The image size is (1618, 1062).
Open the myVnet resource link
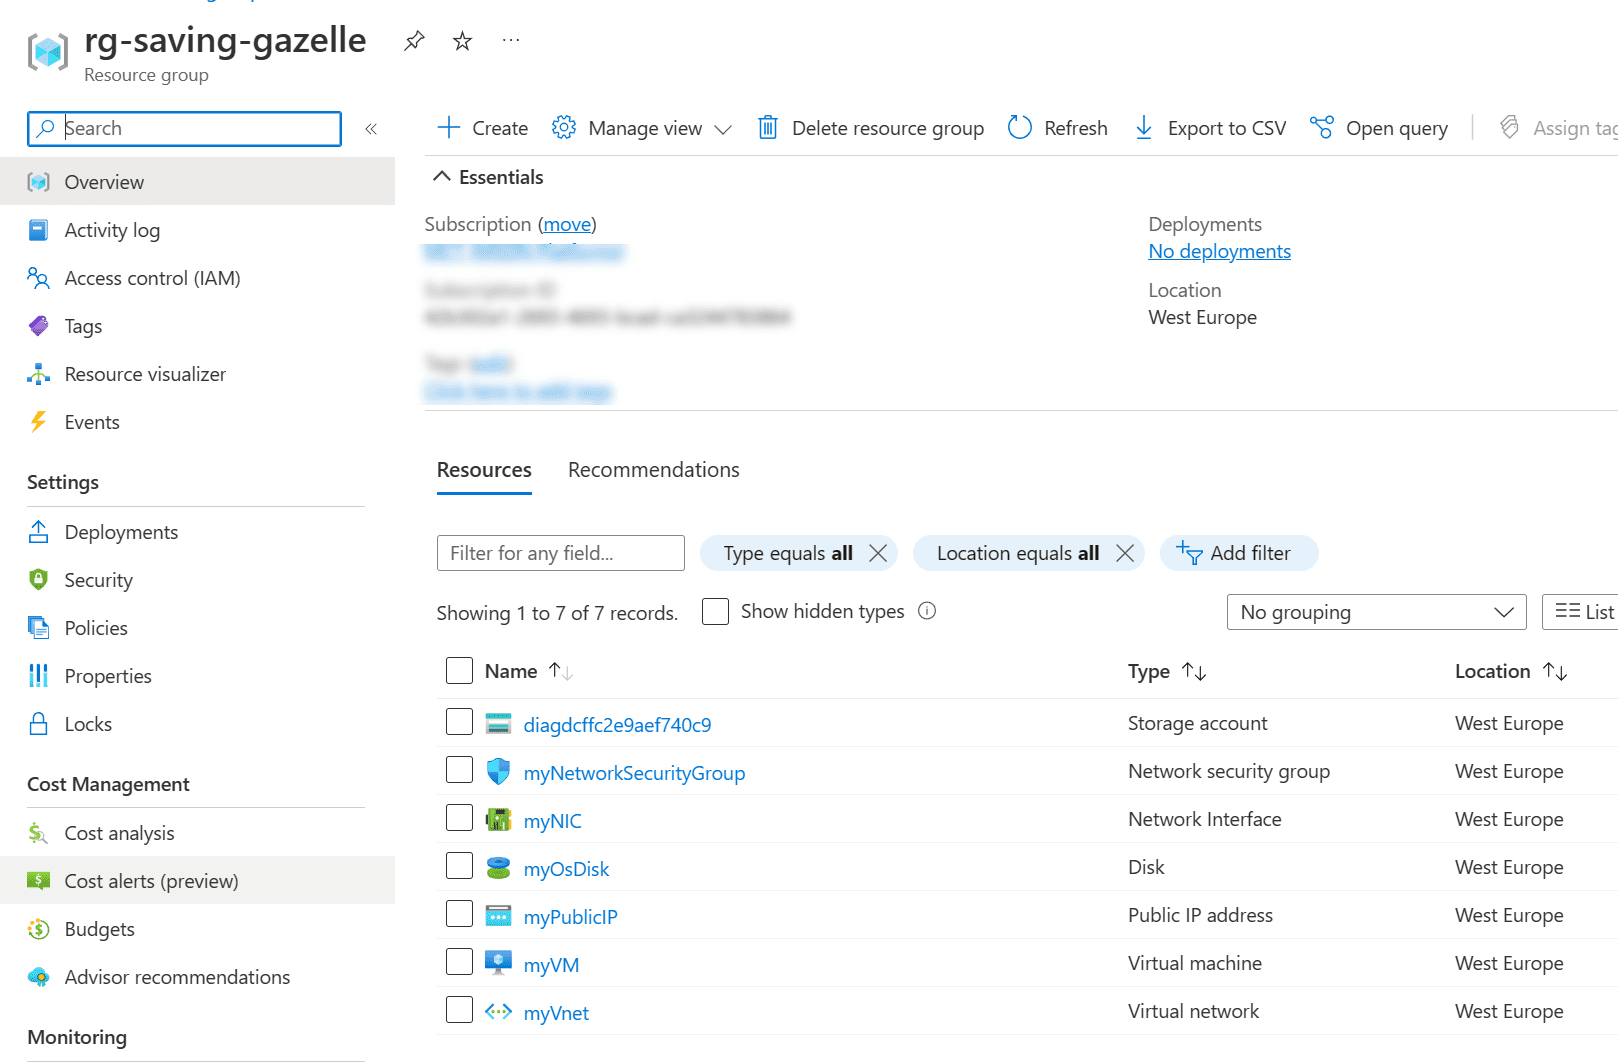pos(556,1013)
